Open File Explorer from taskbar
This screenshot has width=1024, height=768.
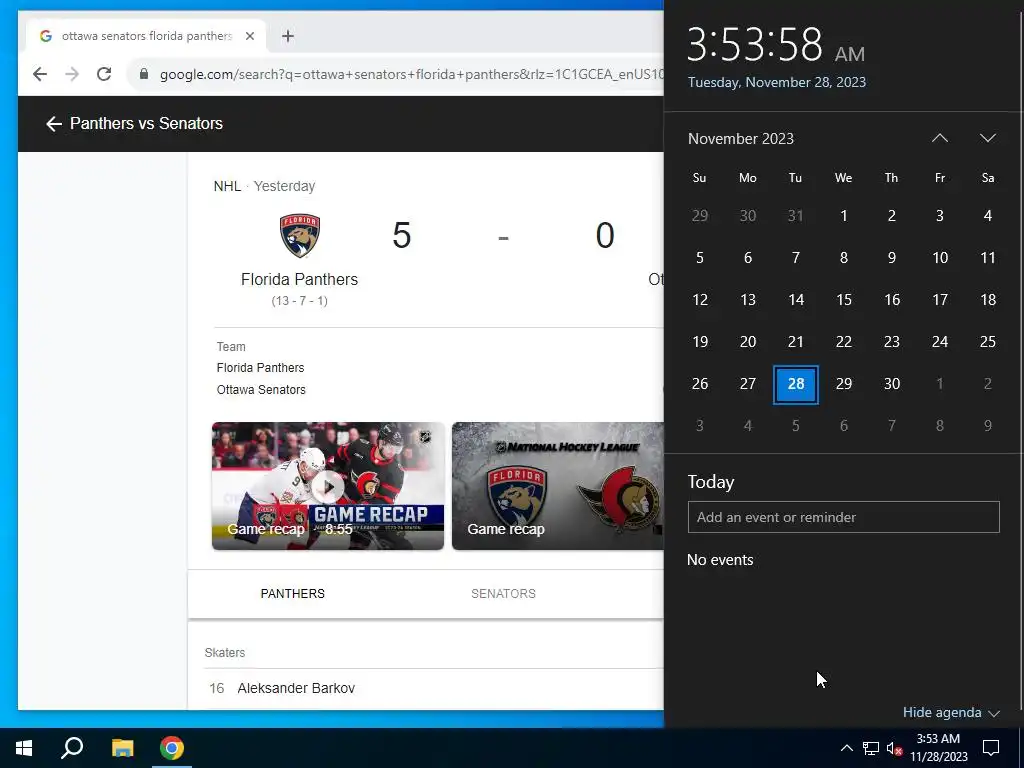pos(122,748)
